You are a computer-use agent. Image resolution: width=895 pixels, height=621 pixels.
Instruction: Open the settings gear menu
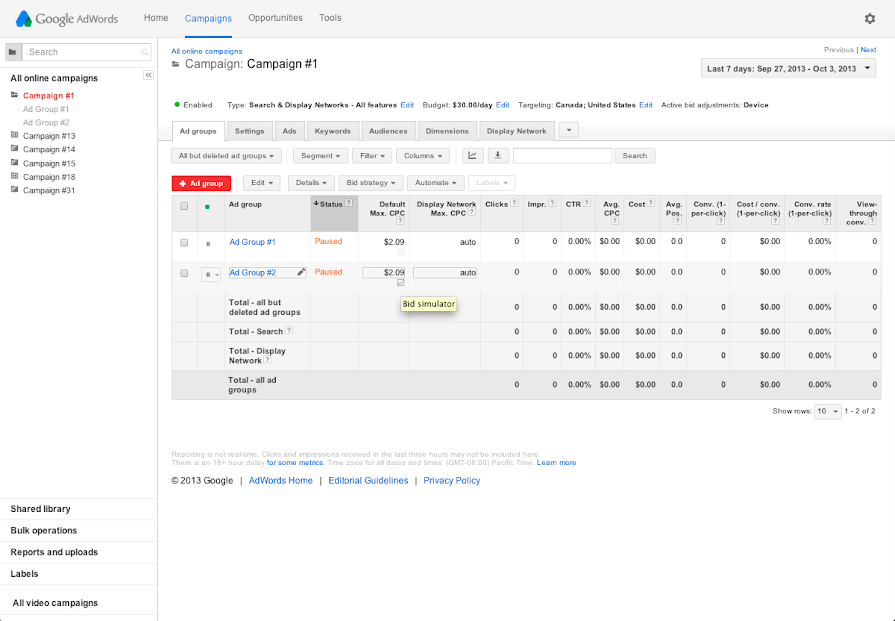click(869, 18)
